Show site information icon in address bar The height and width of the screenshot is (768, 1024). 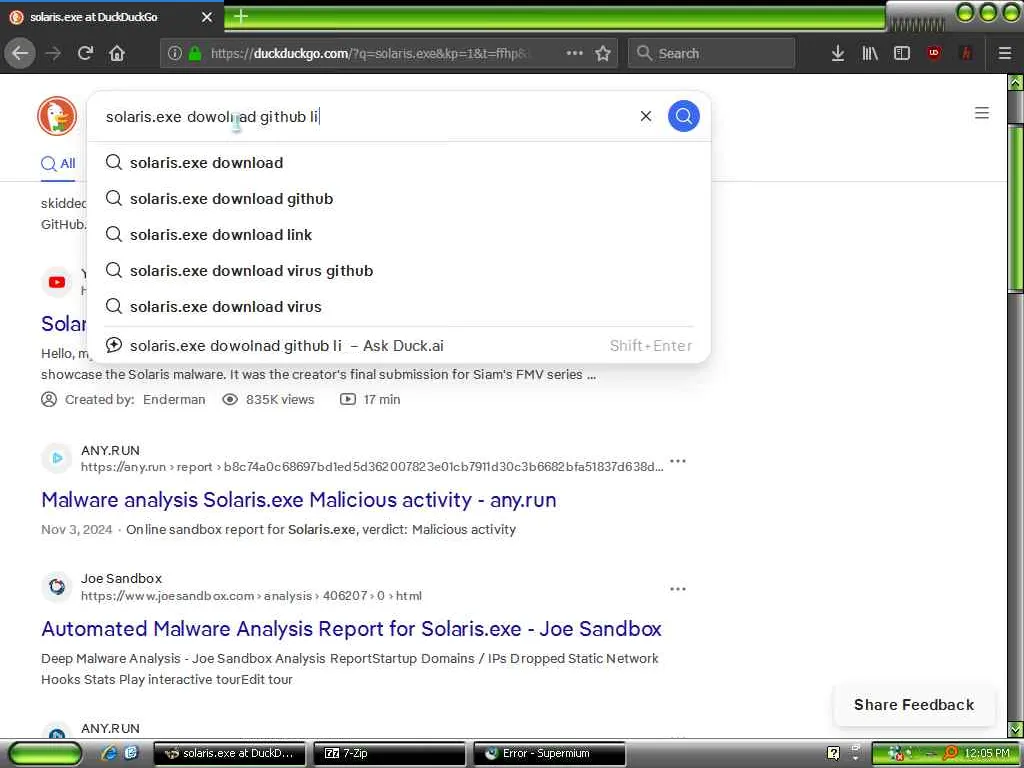[174, 54]
